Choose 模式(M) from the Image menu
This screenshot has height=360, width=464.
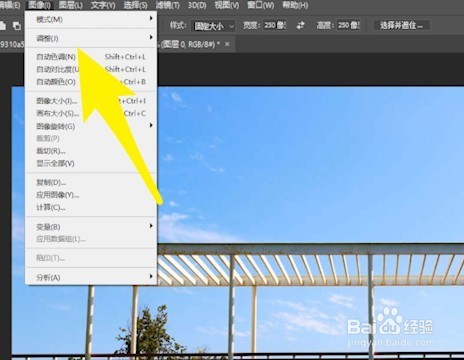[x=91, y=19]
